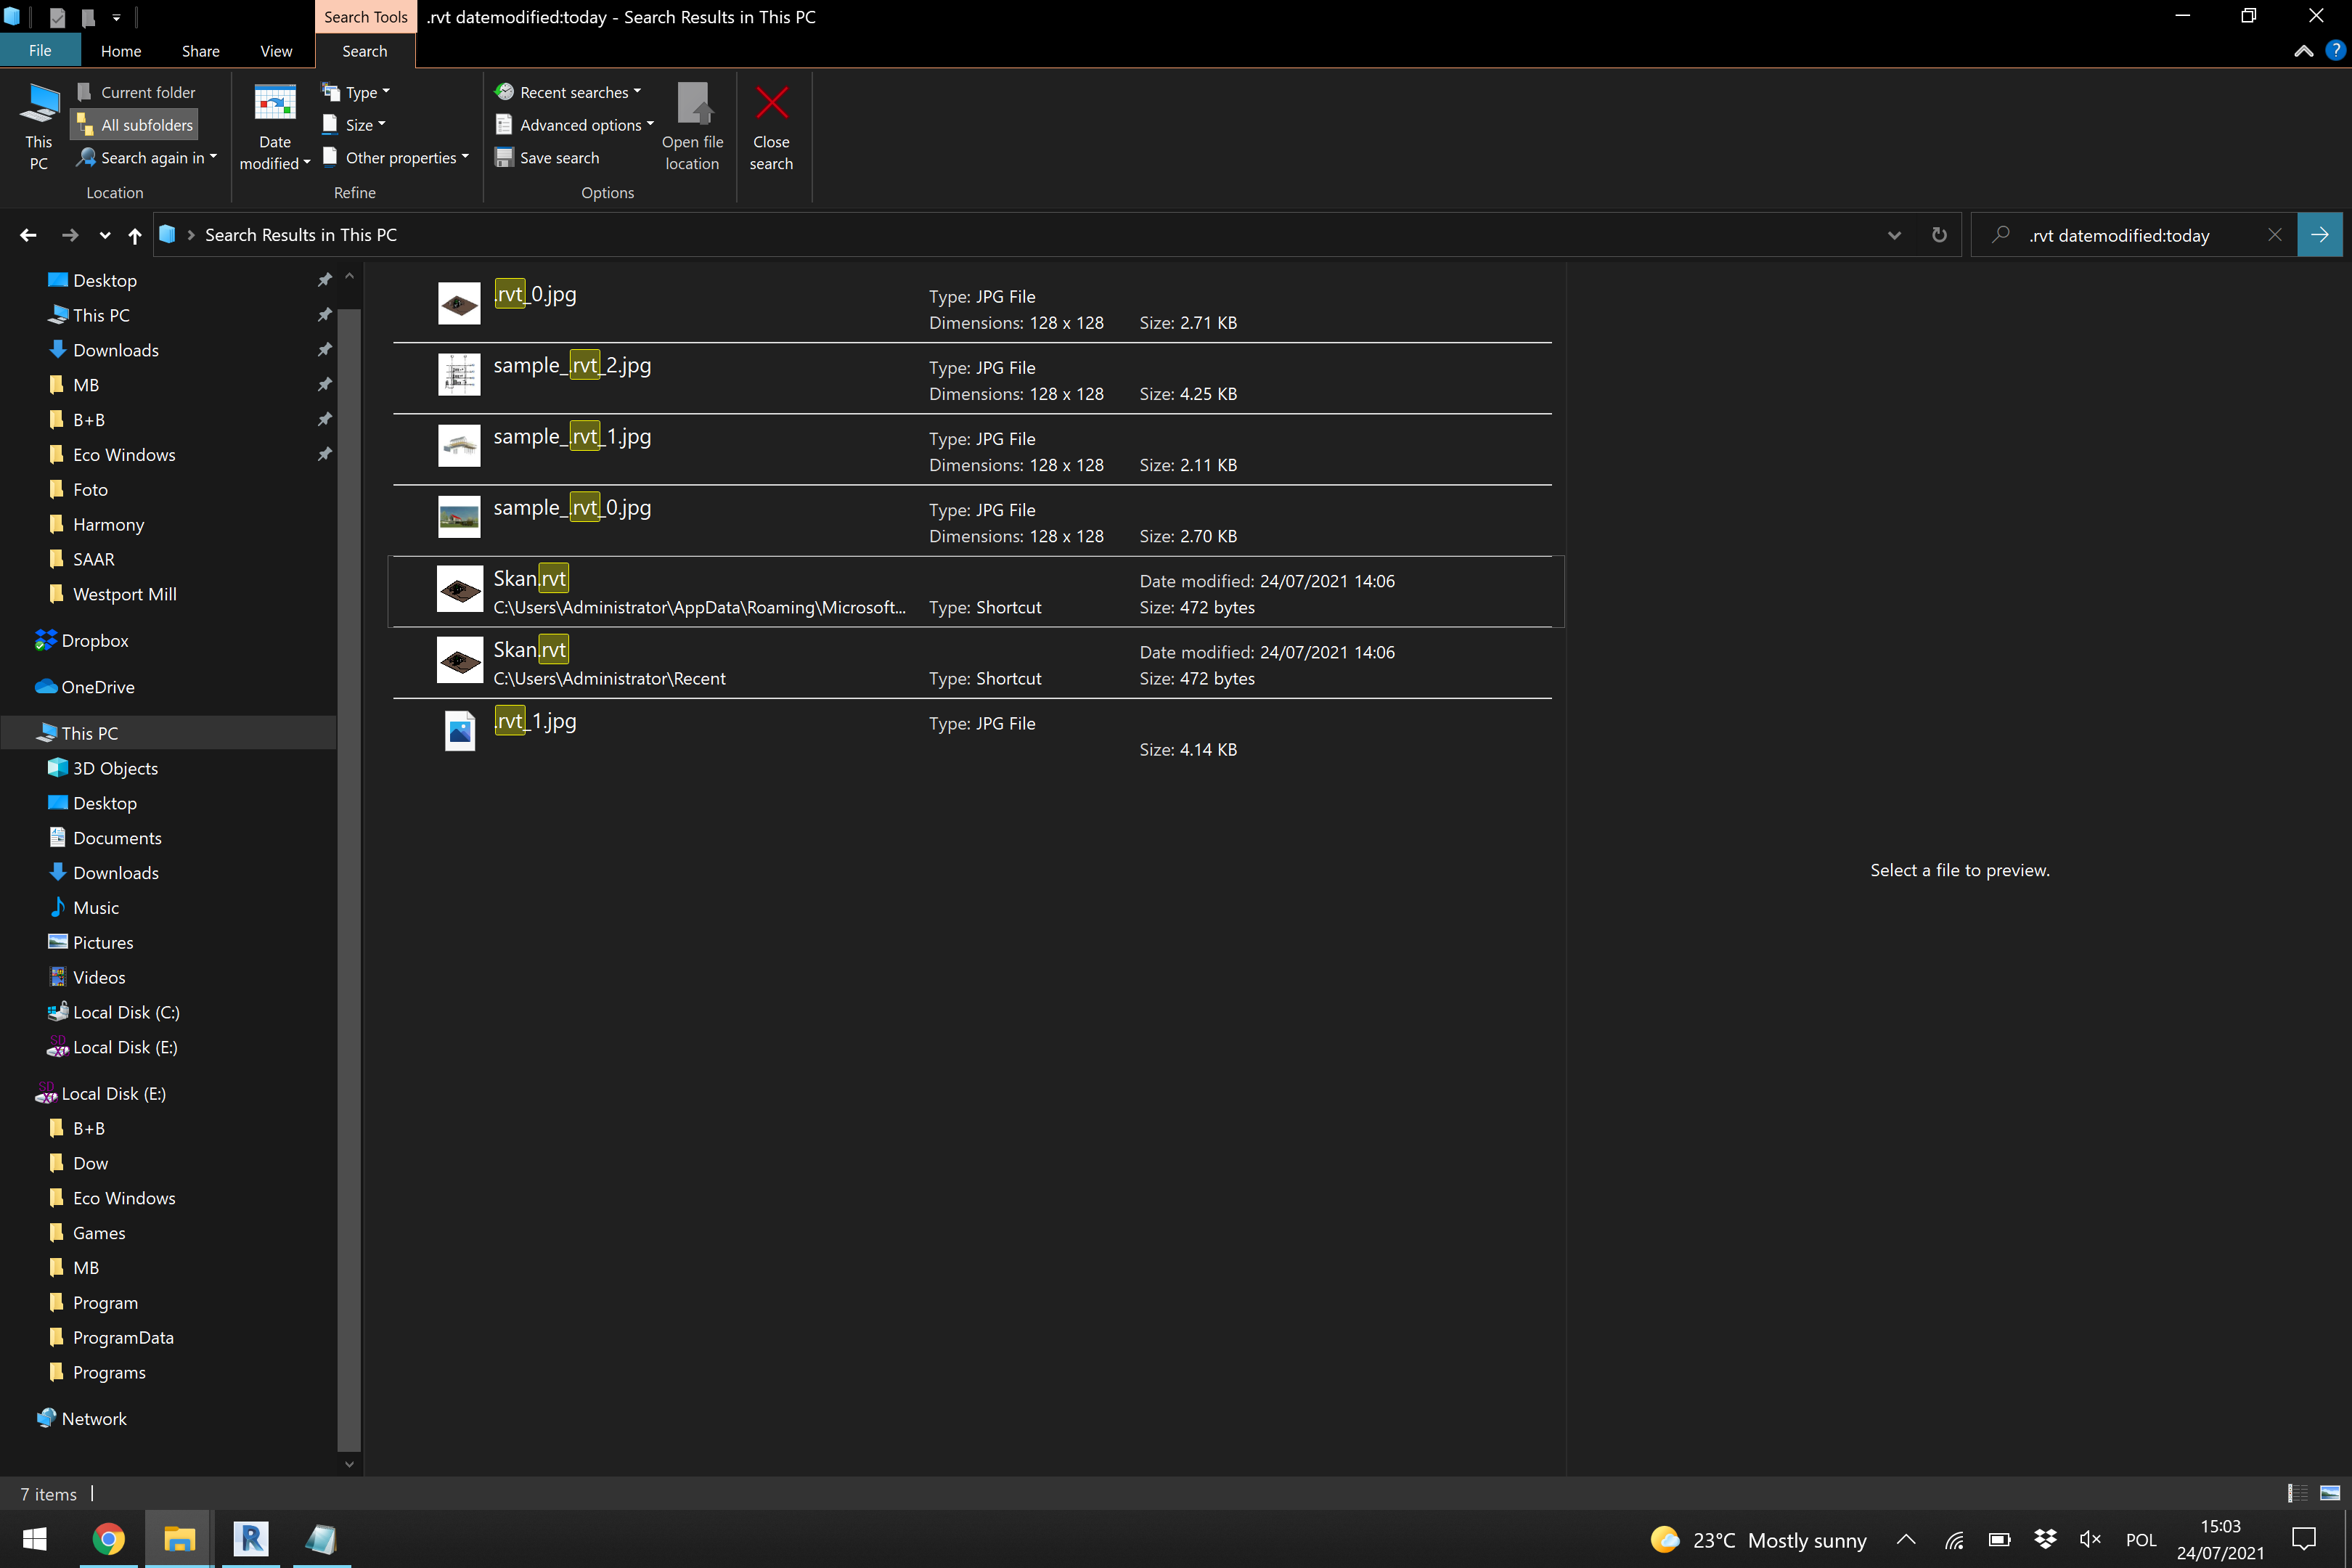The image size is (2352, 1568).
Task: Open the View ribbon tab
Action: (276, 50)
